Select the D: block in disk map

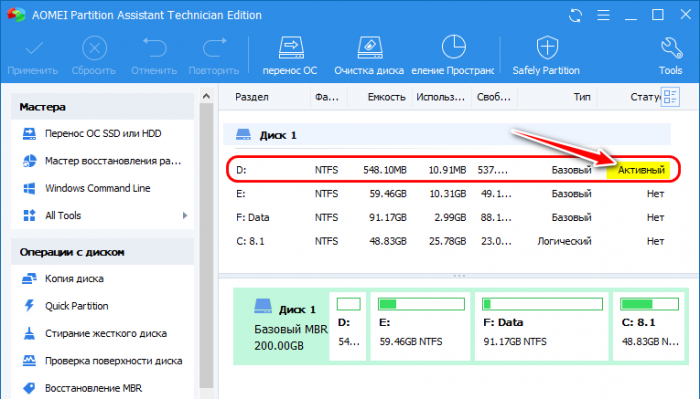(348, 326)
